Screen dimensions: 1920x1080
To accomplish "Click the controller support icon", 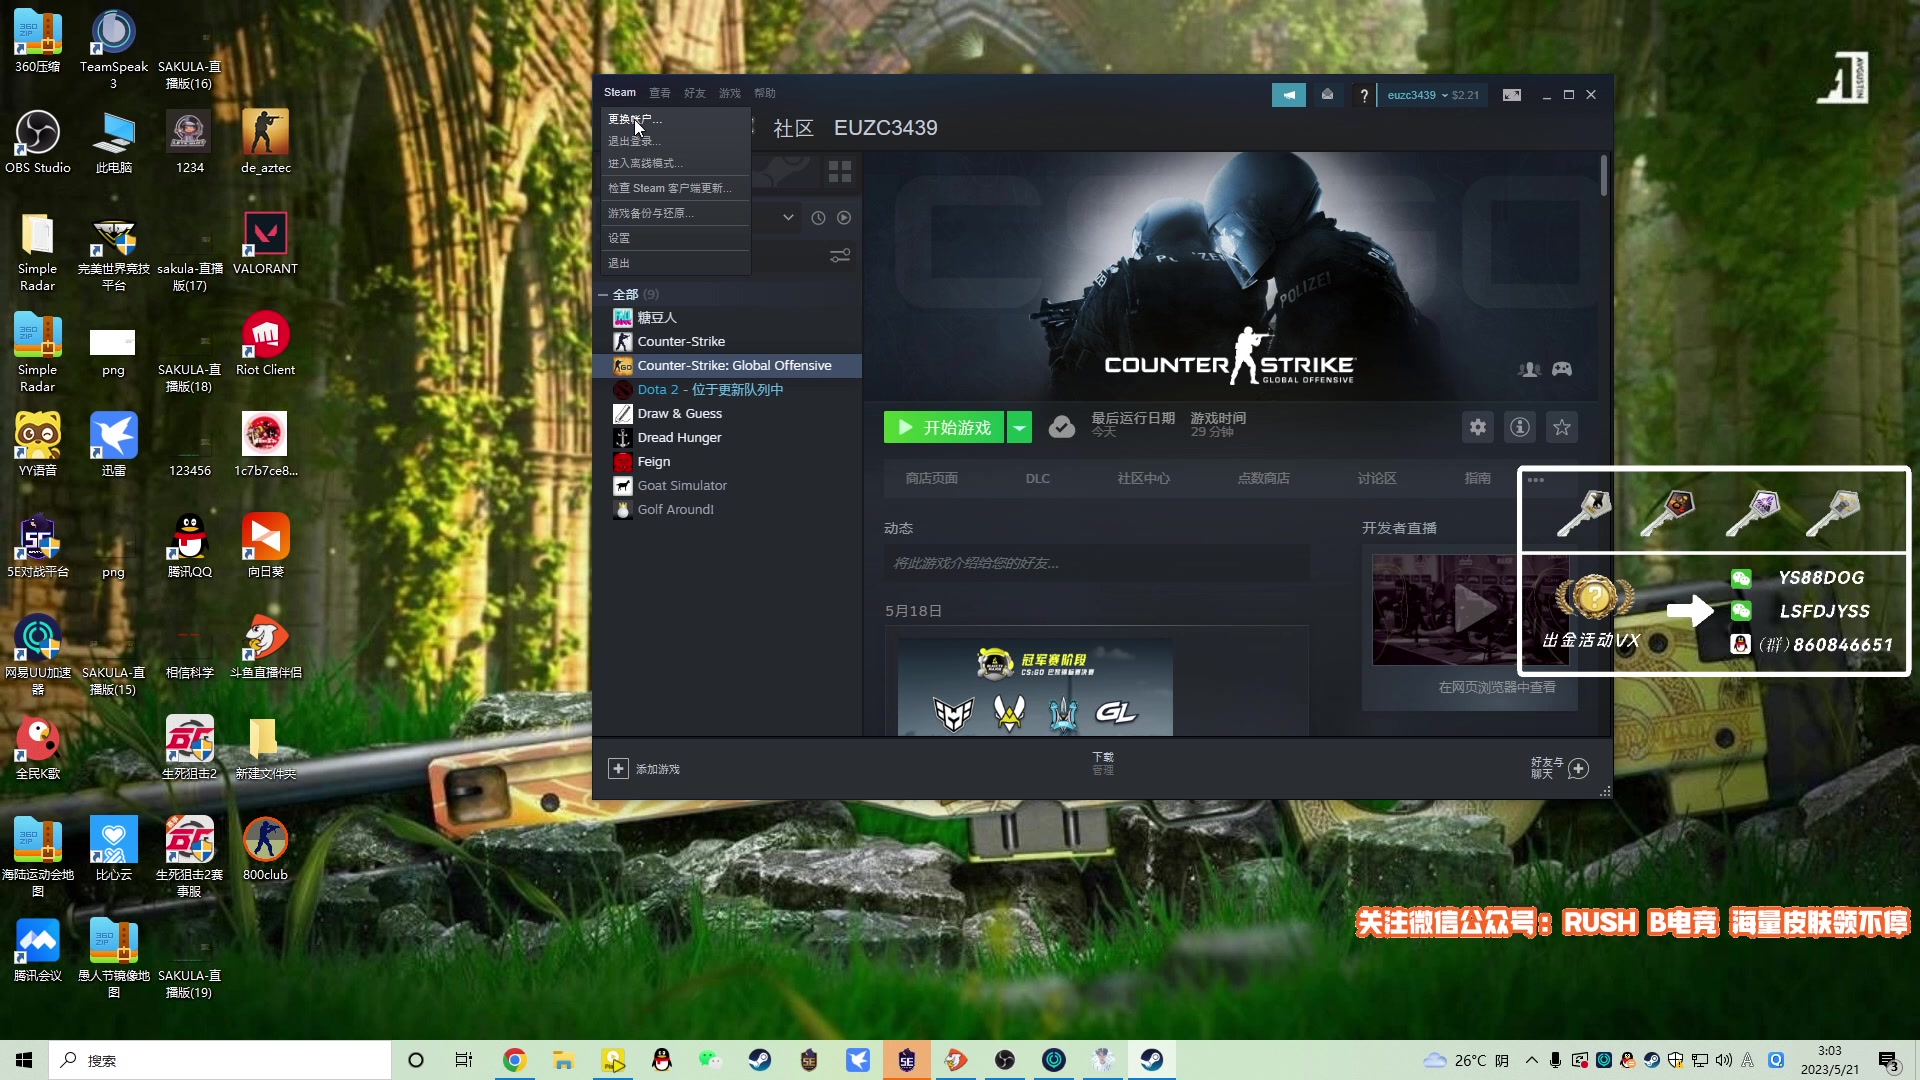I will click(x=1562, y=369).
